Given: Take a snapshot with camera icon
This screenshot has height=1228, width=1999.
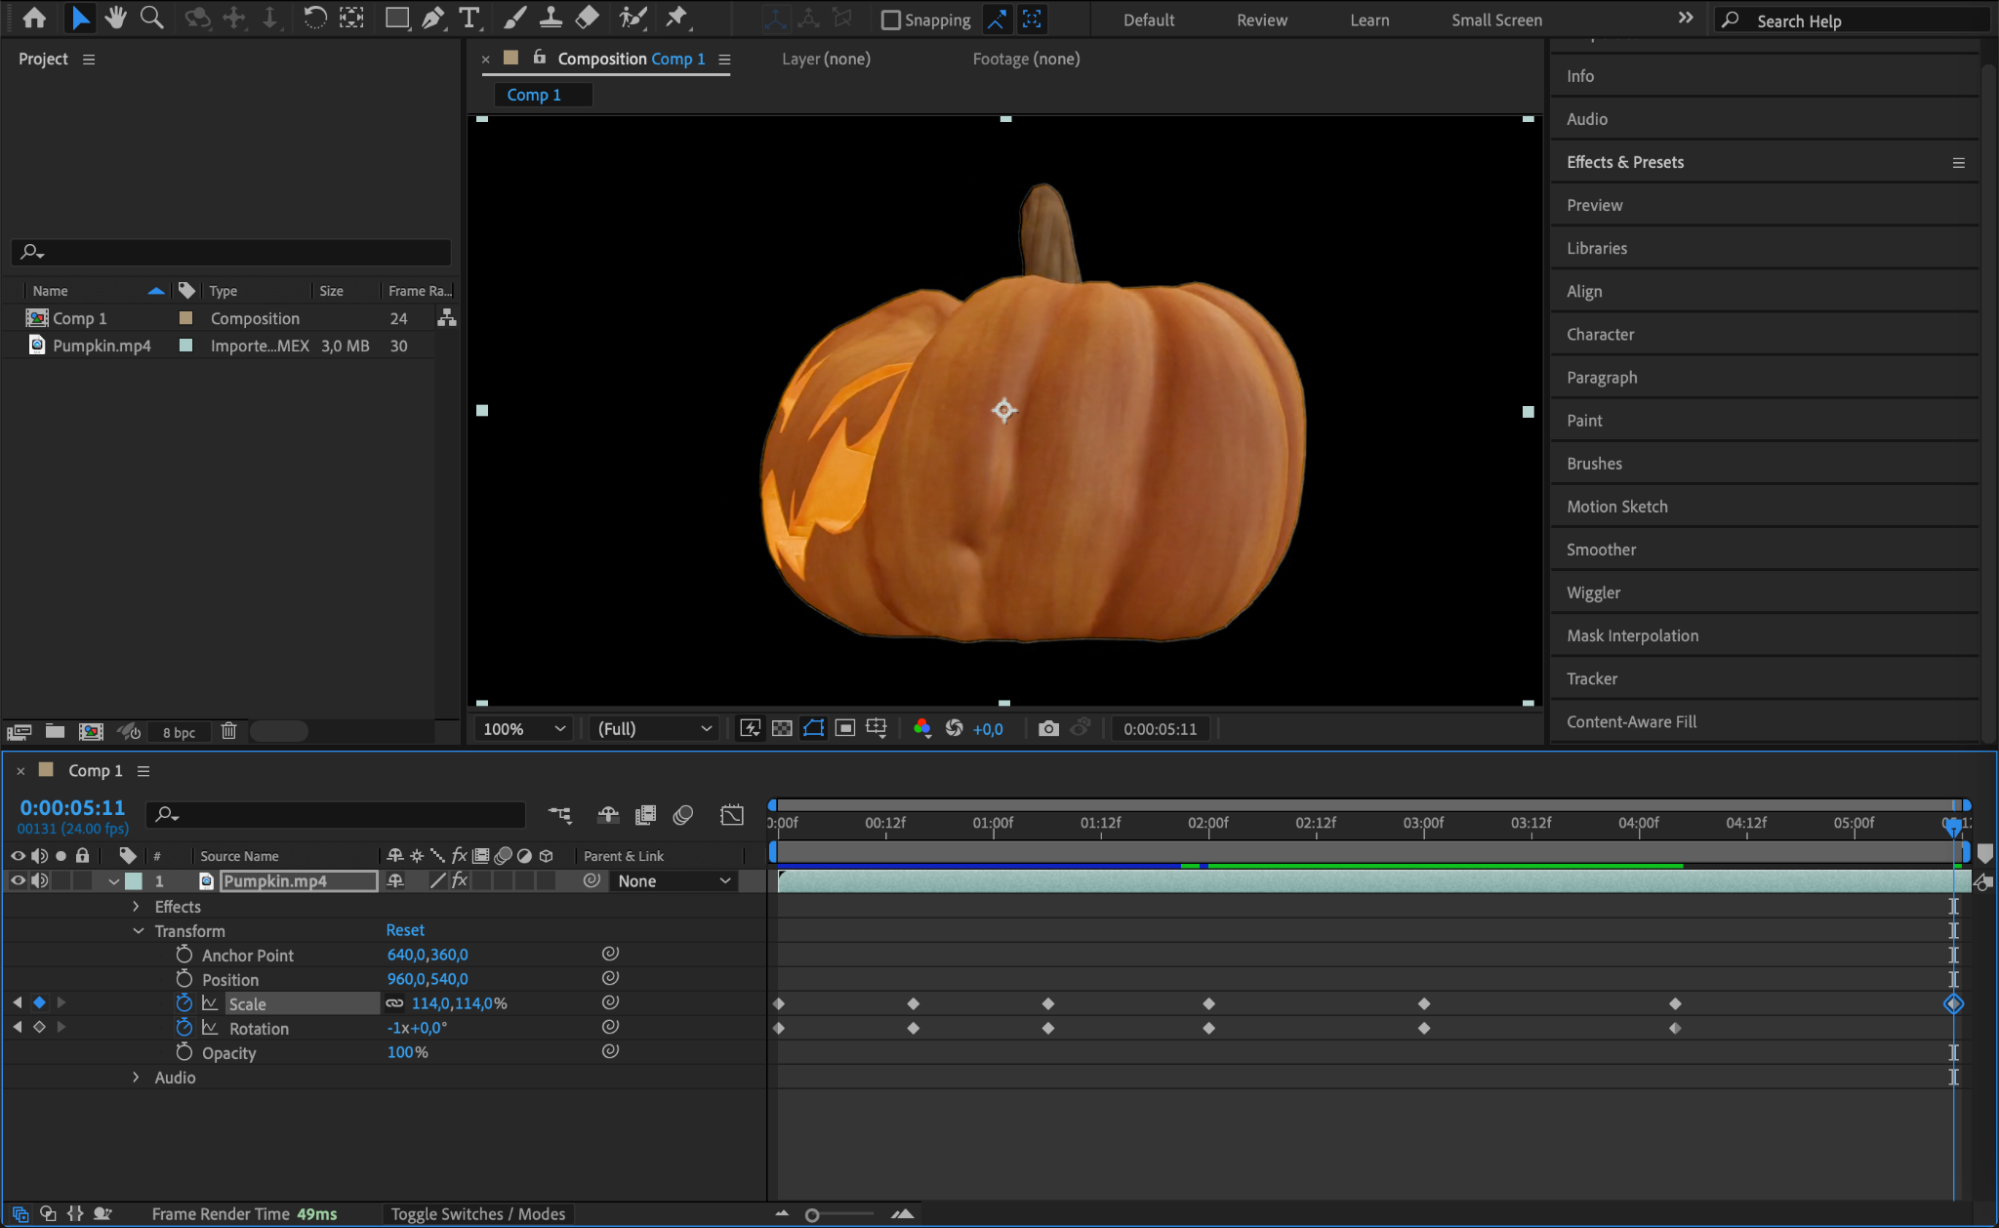Looking at the screenshot, I should [x=1048, y=728].
